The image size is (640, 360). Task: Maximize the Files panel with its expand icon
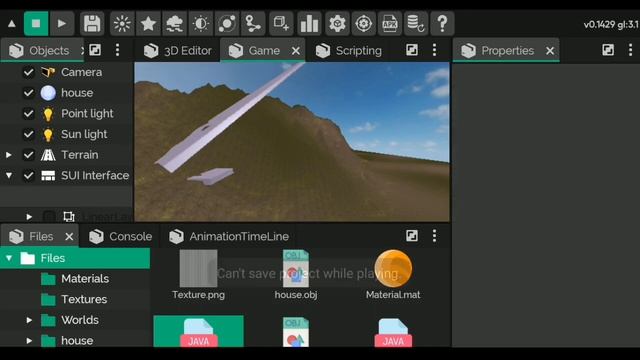coord(412,236)
